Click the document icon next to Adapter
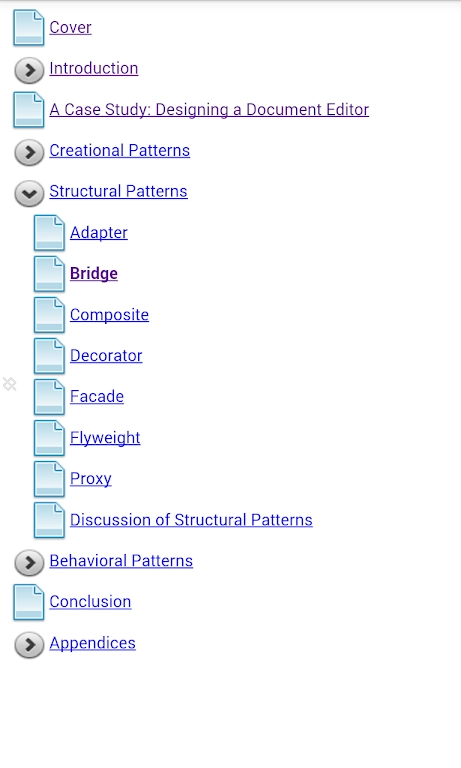 point(49,233)
